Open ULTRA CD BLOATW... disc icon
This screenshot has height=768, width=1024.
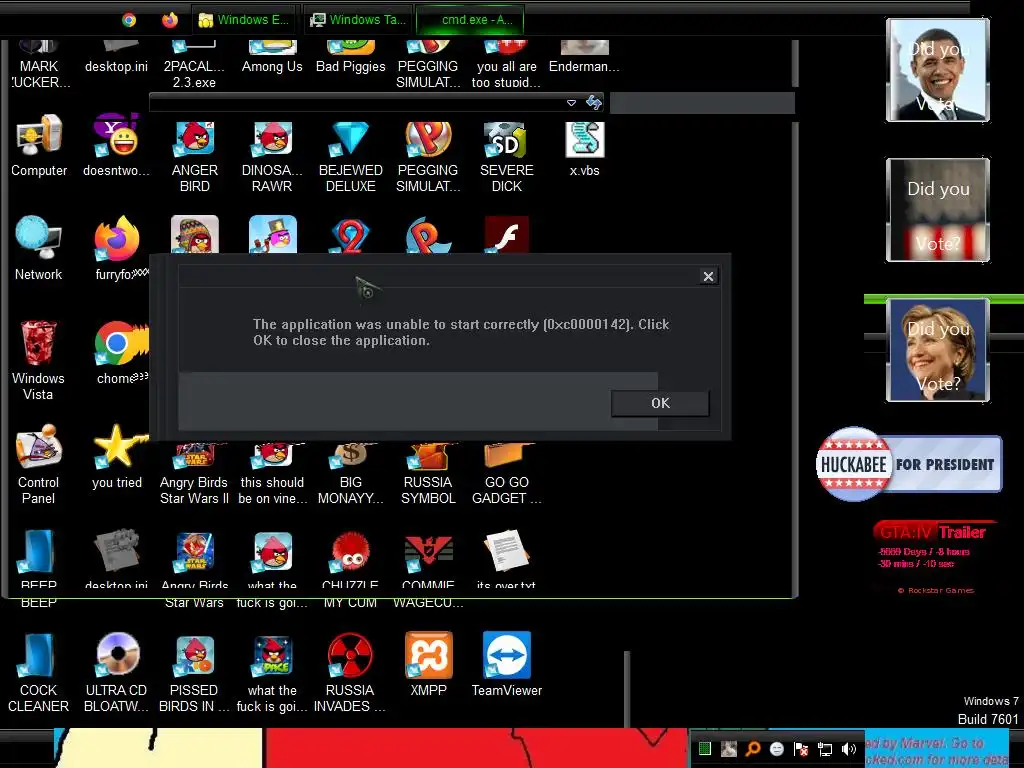pos(116,673)
